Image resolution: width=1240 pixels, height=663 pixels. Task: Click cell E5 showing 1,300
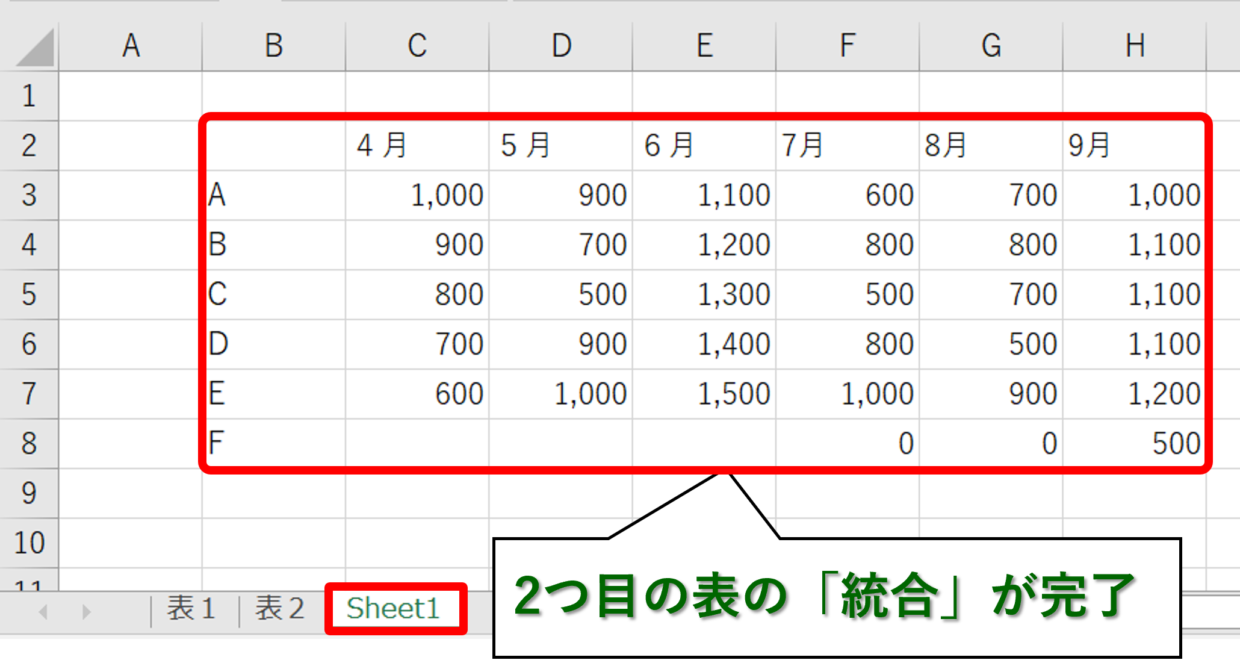point(704,295)
